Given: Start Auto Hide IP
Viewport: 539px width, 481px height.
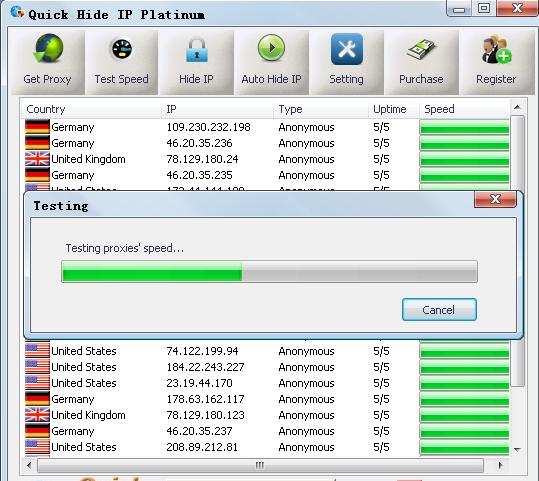Looking at the screenshot, I should (x=272, y=62).
